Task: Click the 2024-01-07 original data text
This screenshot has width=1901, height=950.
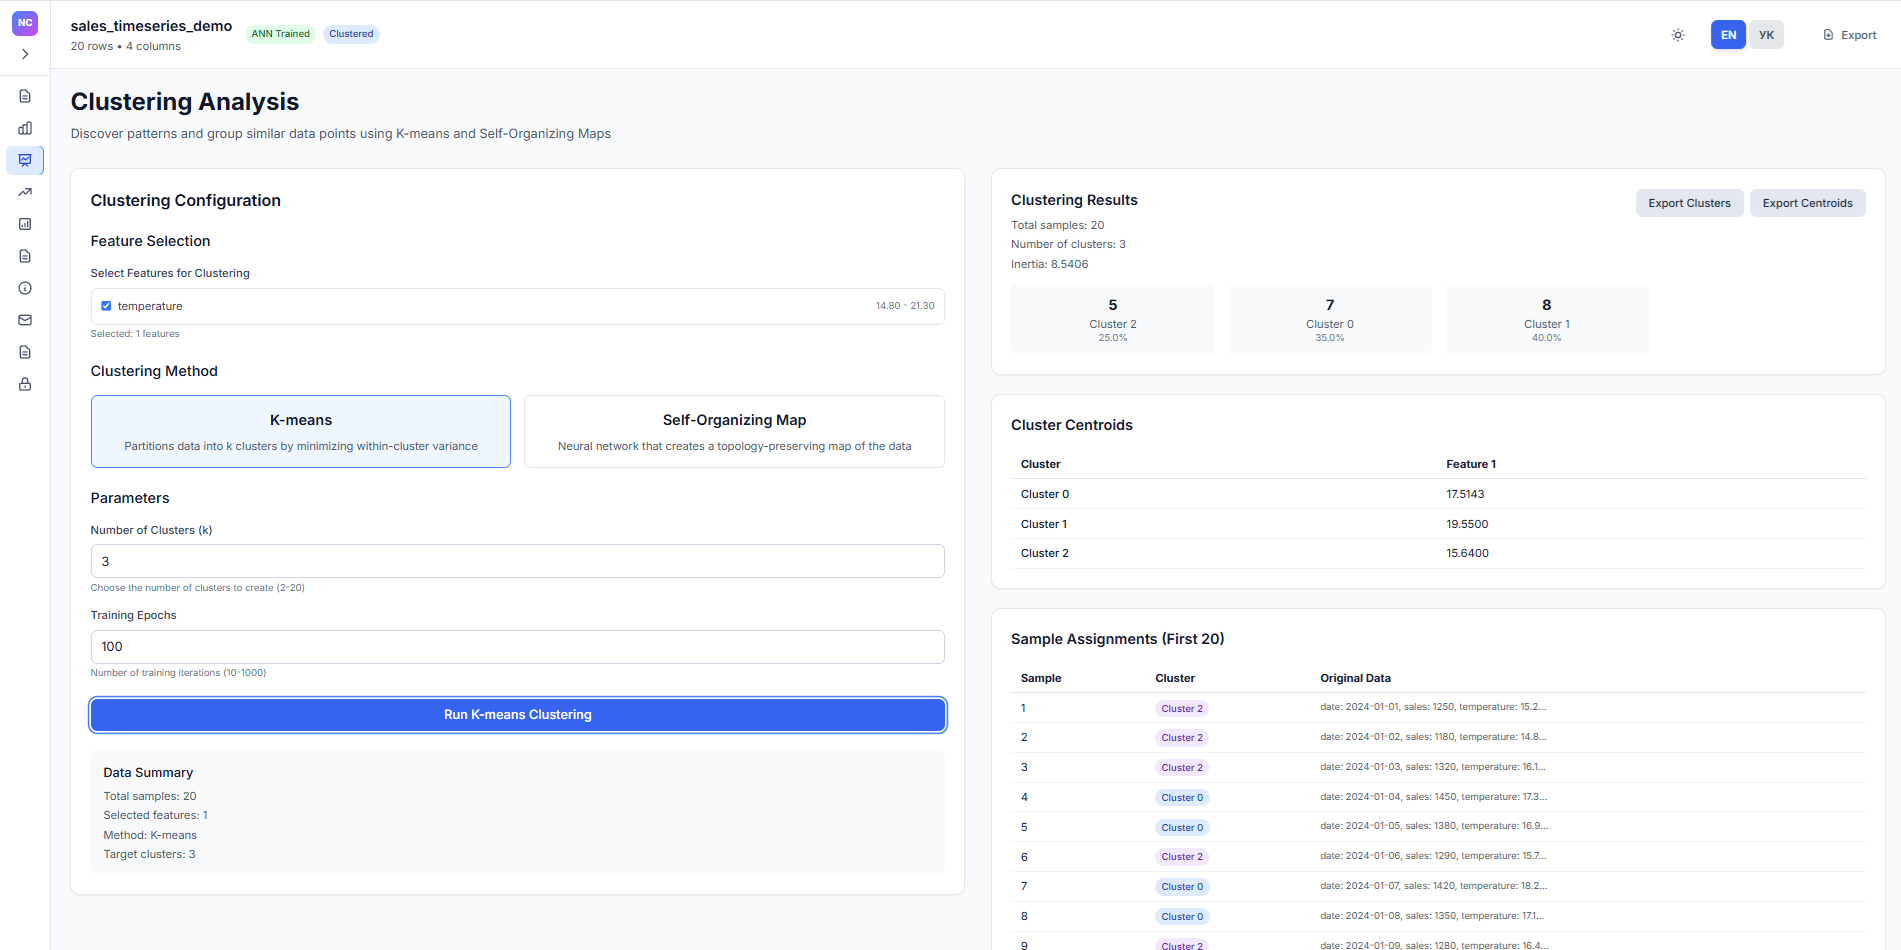Action: click(1433, 886)
